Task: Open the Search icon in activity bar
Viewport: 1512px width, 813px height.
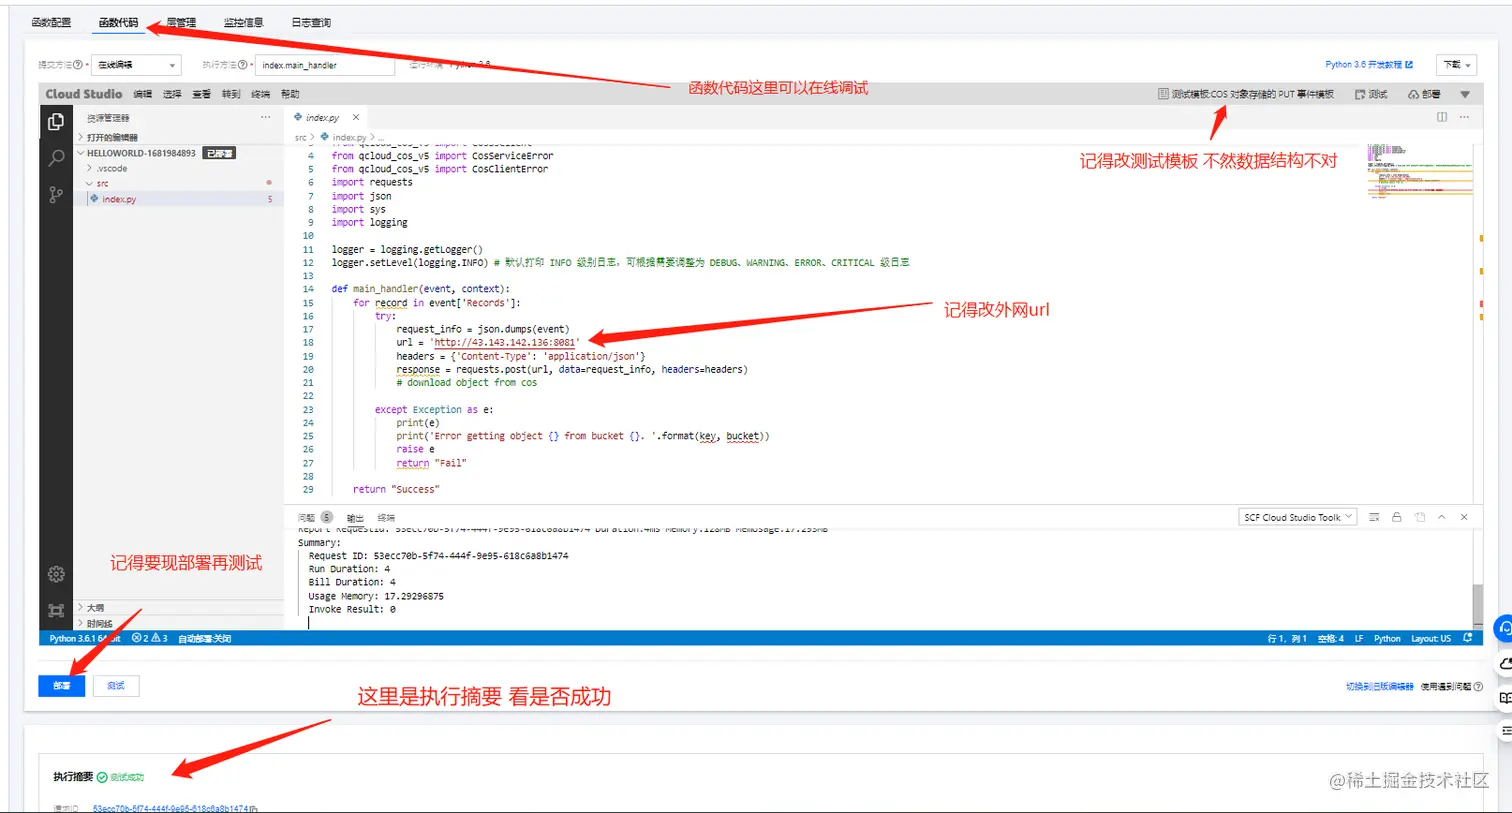Action: coord(56,158)
